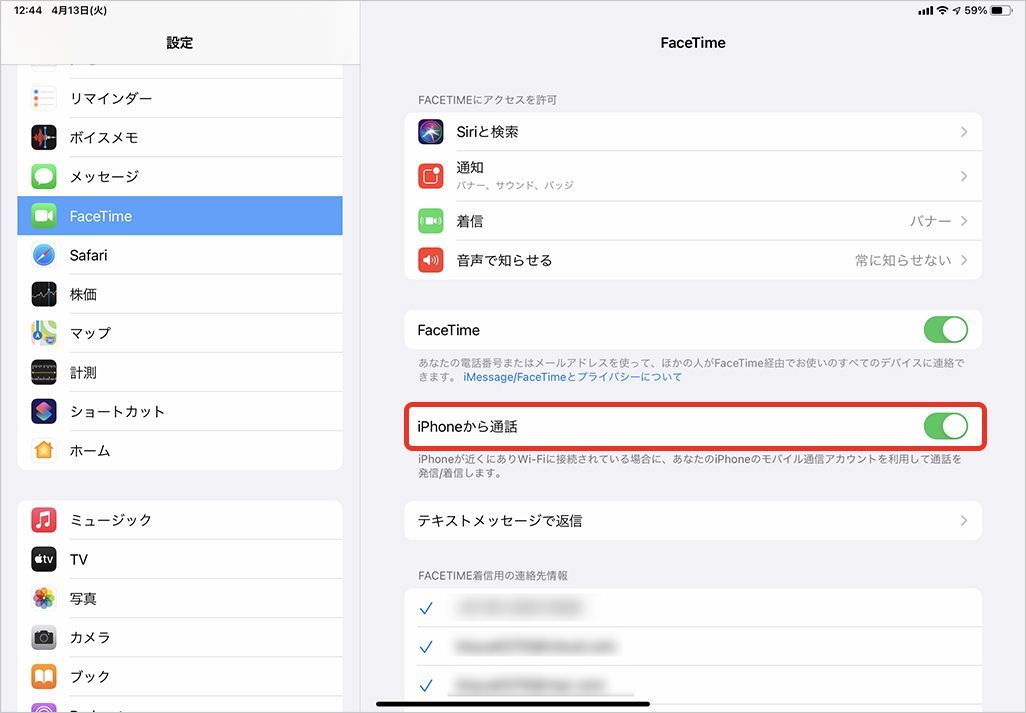Select ボイスメモ in settings list
Image resolution: width=1026 pixels, height=713 pixels.
180,137
